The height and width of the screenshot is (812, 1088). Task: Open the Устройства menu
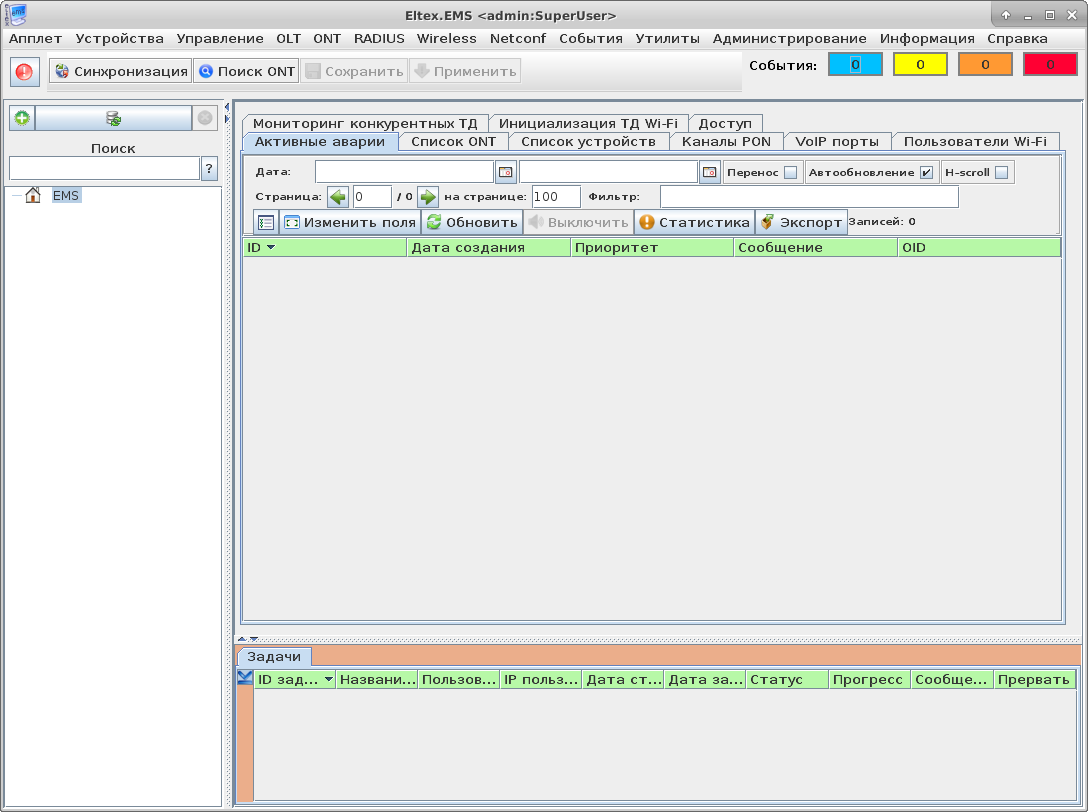pos(119,39)
